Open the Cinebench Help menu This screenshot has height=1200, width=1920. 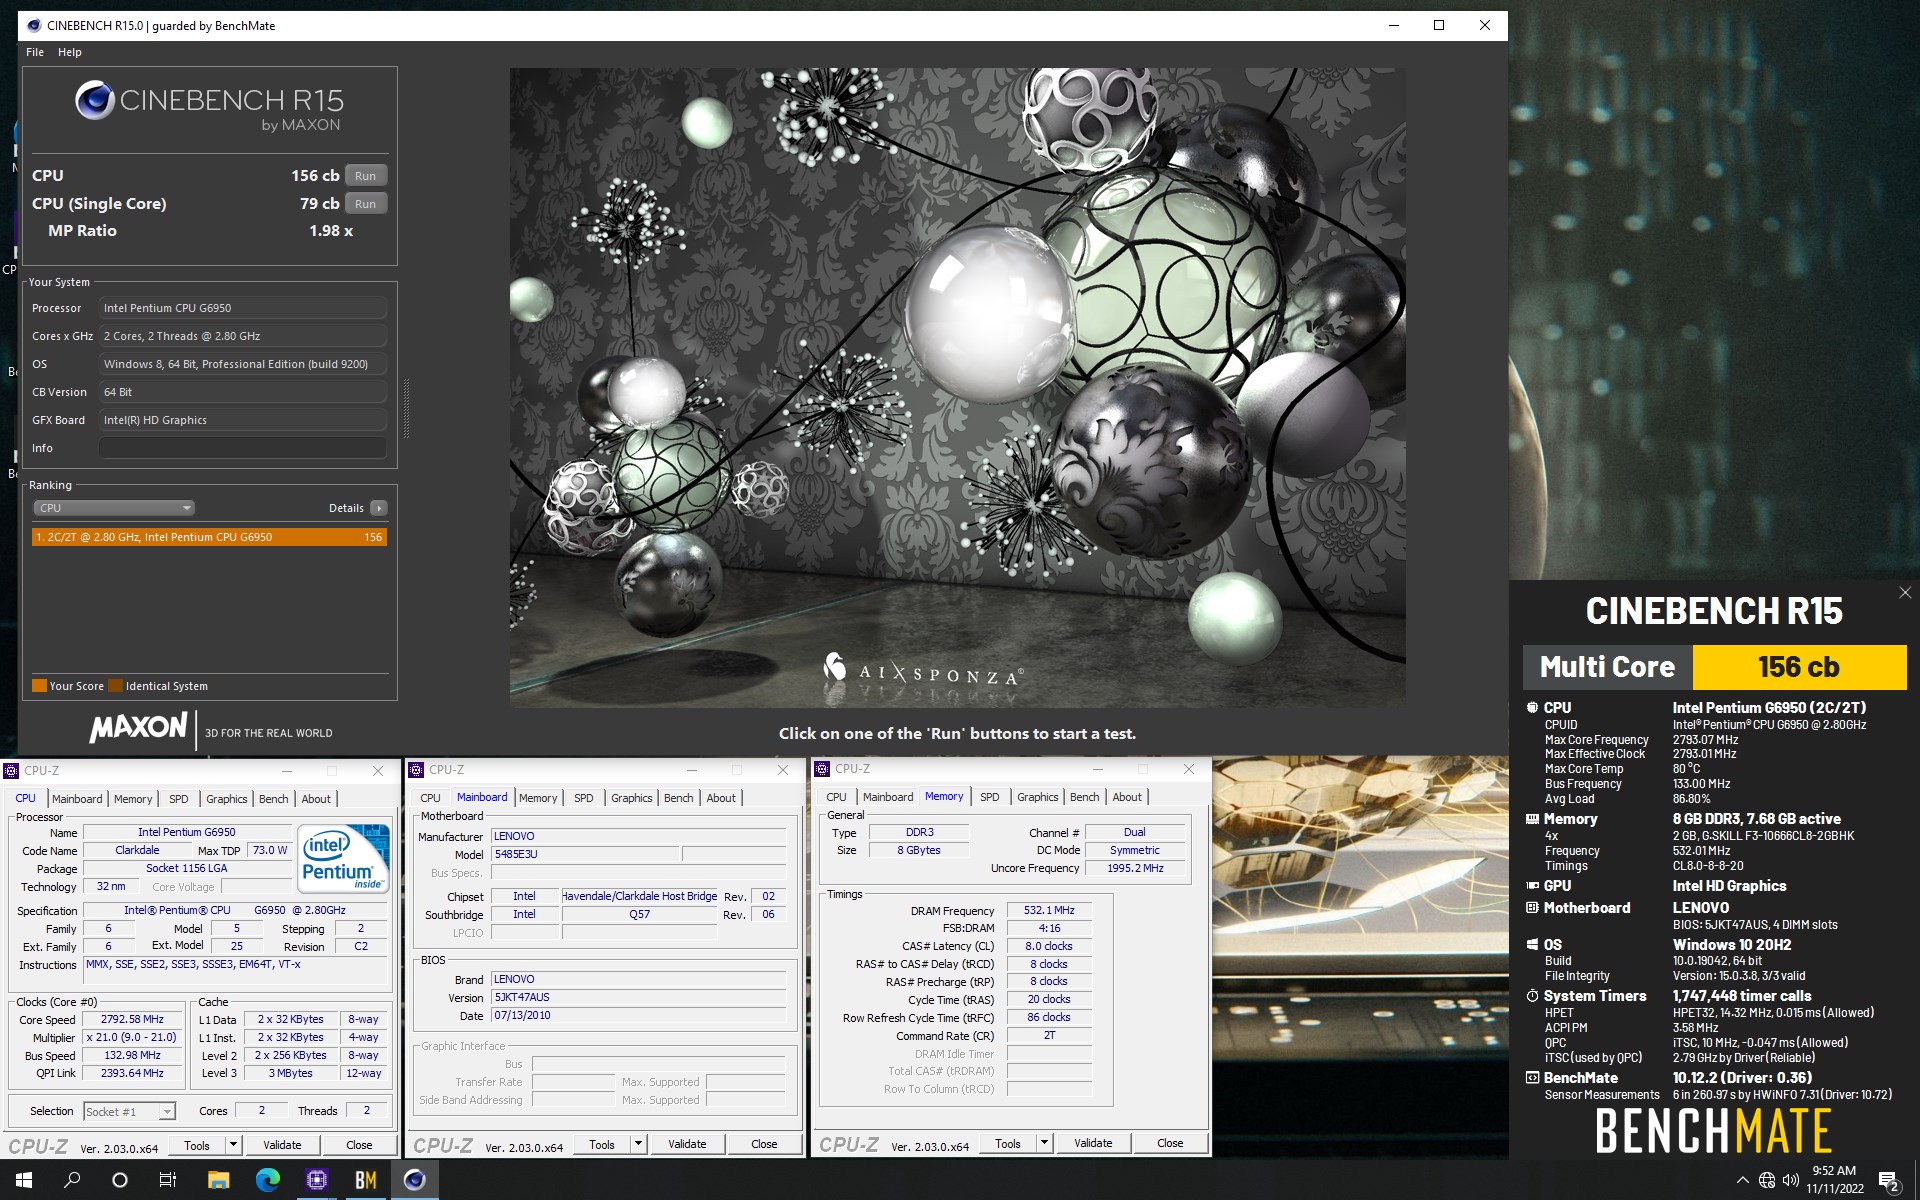pyautogui.click(x=70, y=52)
